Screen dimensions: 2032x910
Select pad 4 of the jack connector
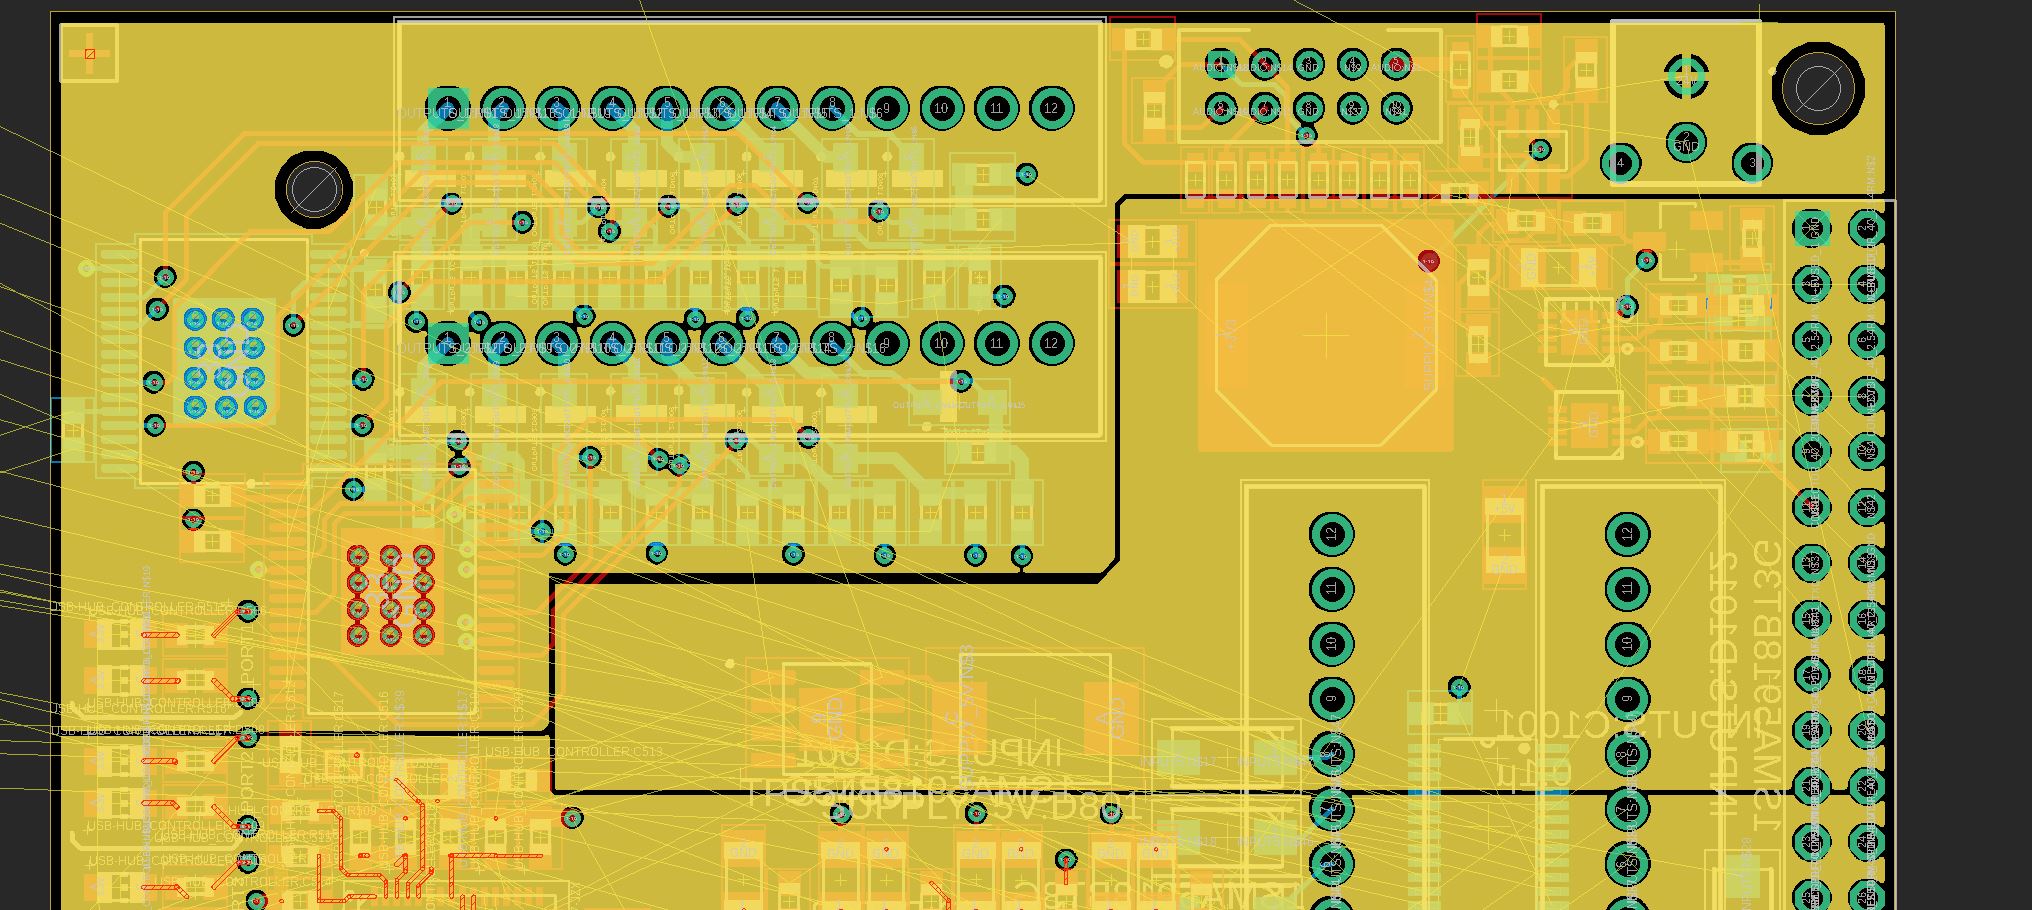click(x=1621, y=162)
